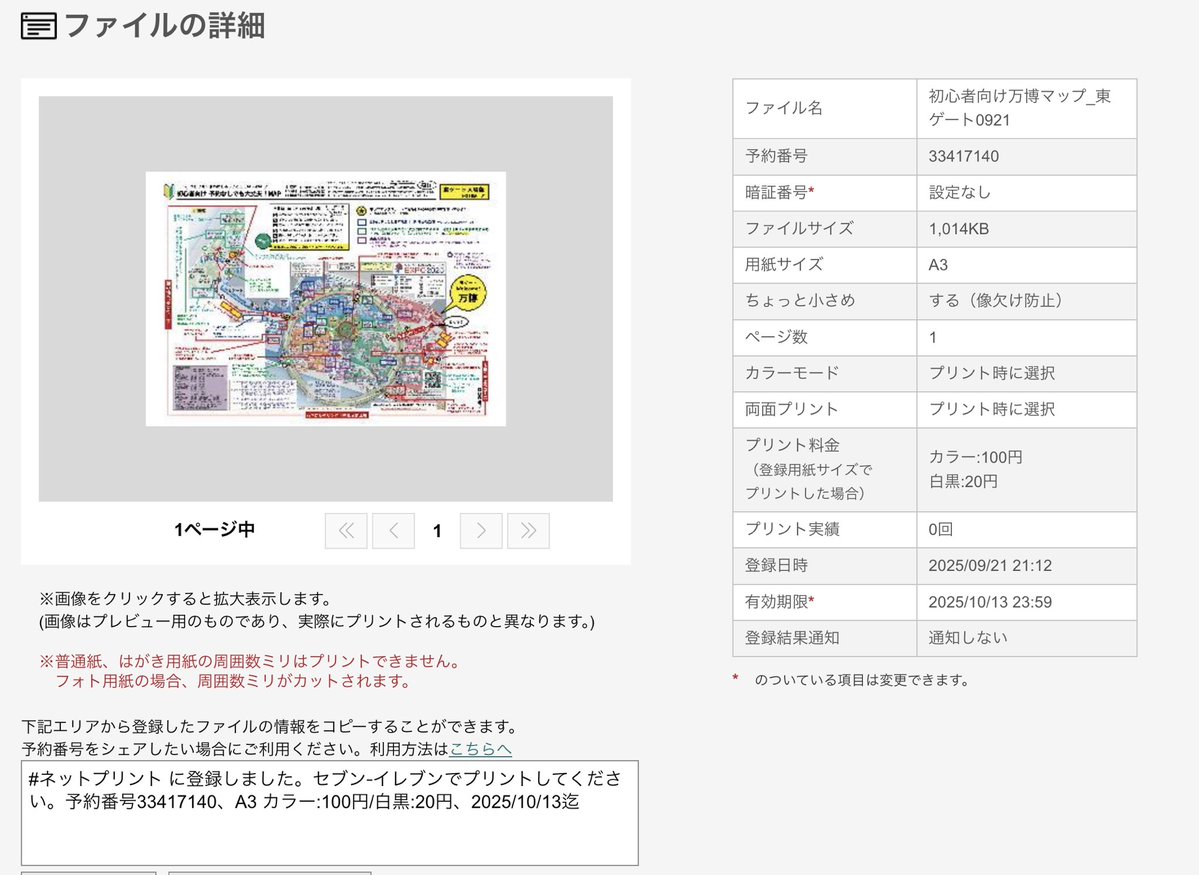Select the 白黒:20円 price text
Image resolution: width=1199 pixels, height=875 pixels.
point(963,482)
